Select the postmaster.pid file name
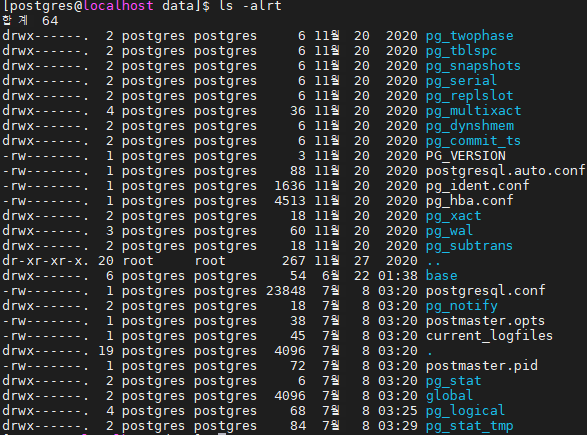587x435 pixels. click(481, 366)
